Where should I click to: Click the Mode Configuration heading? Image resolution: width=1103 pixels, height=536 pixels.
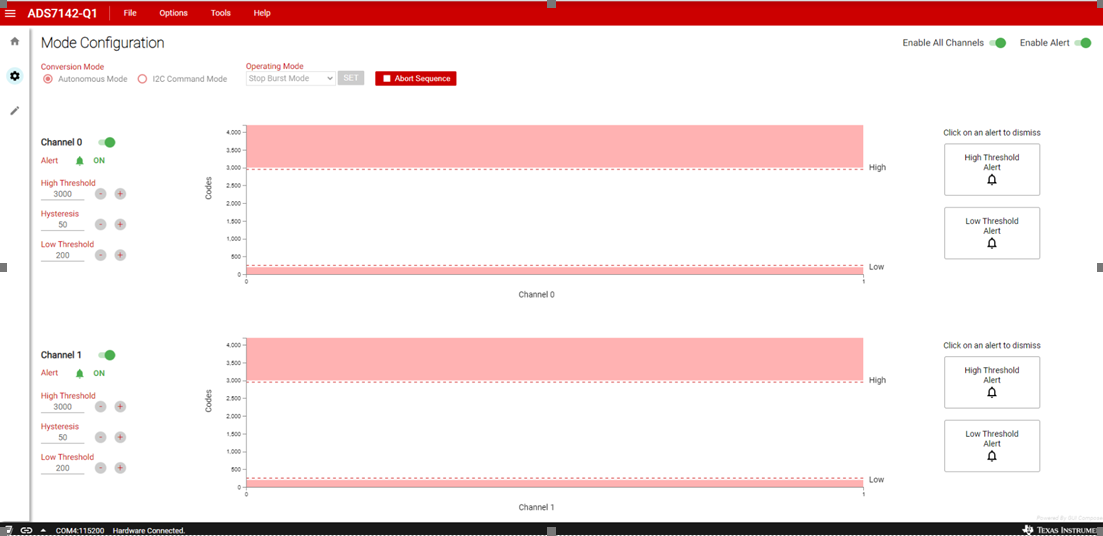(103, 43)
